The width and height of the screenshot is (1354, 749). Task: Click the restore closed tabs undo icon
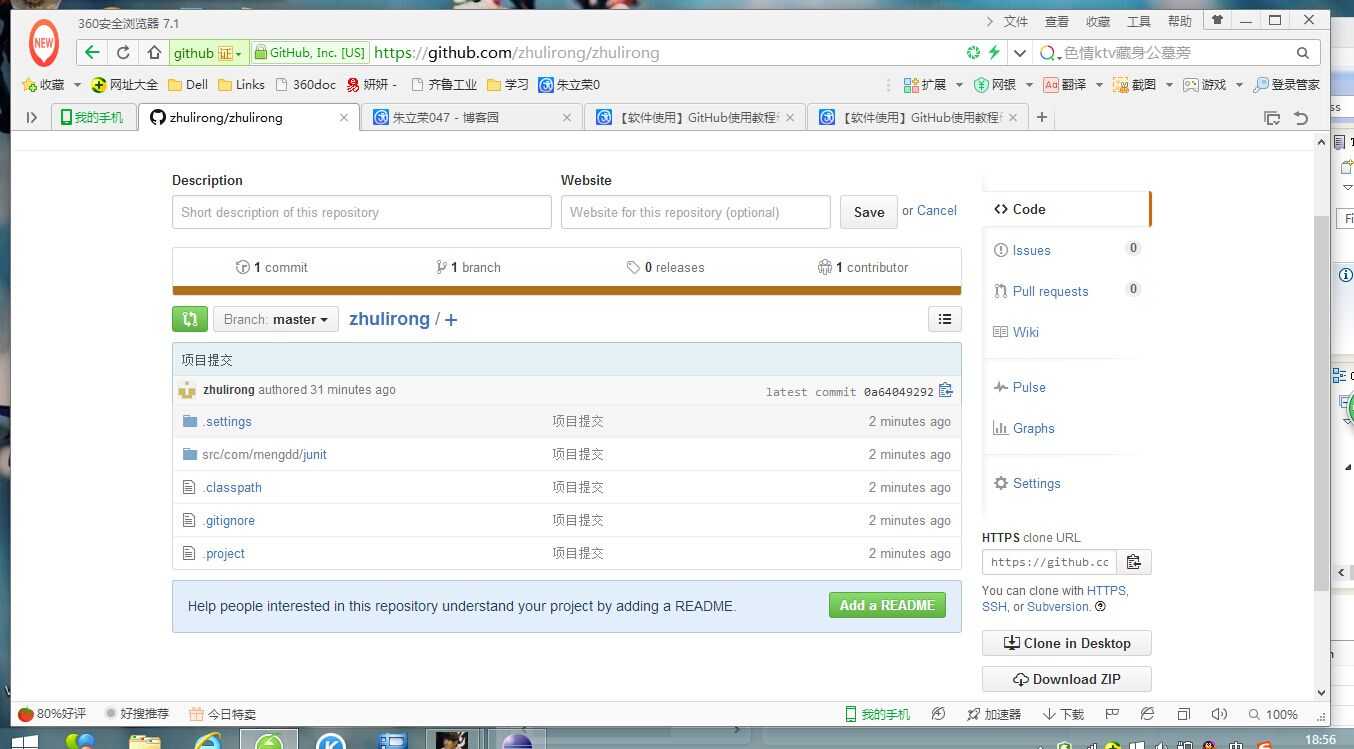[x=1301, y=118]
